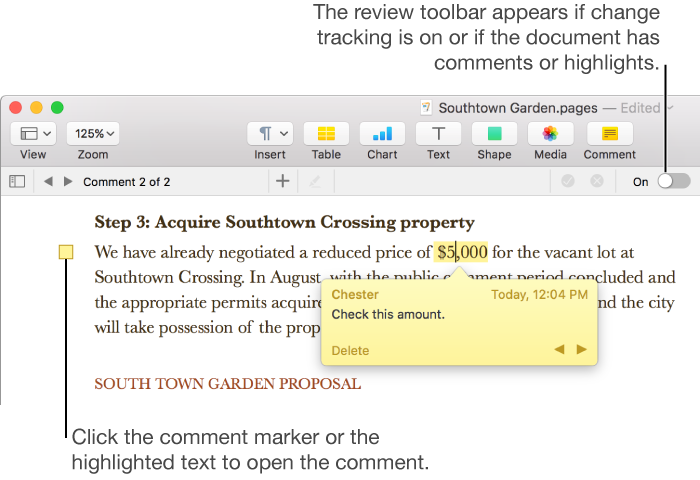Insert a Table
Screen dimensions: 700x480
point(326,134)
